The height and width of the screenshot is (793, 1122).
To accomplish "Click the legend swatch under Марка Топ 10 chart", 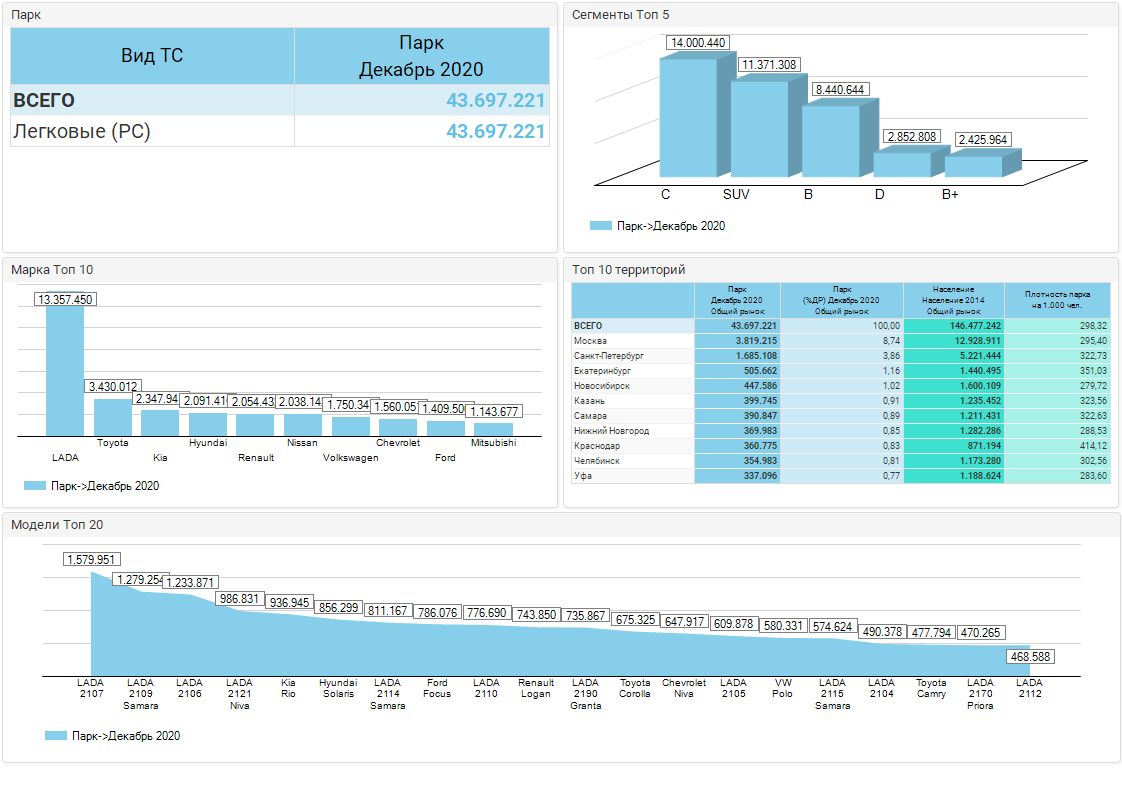I will (x=35, y=486).
